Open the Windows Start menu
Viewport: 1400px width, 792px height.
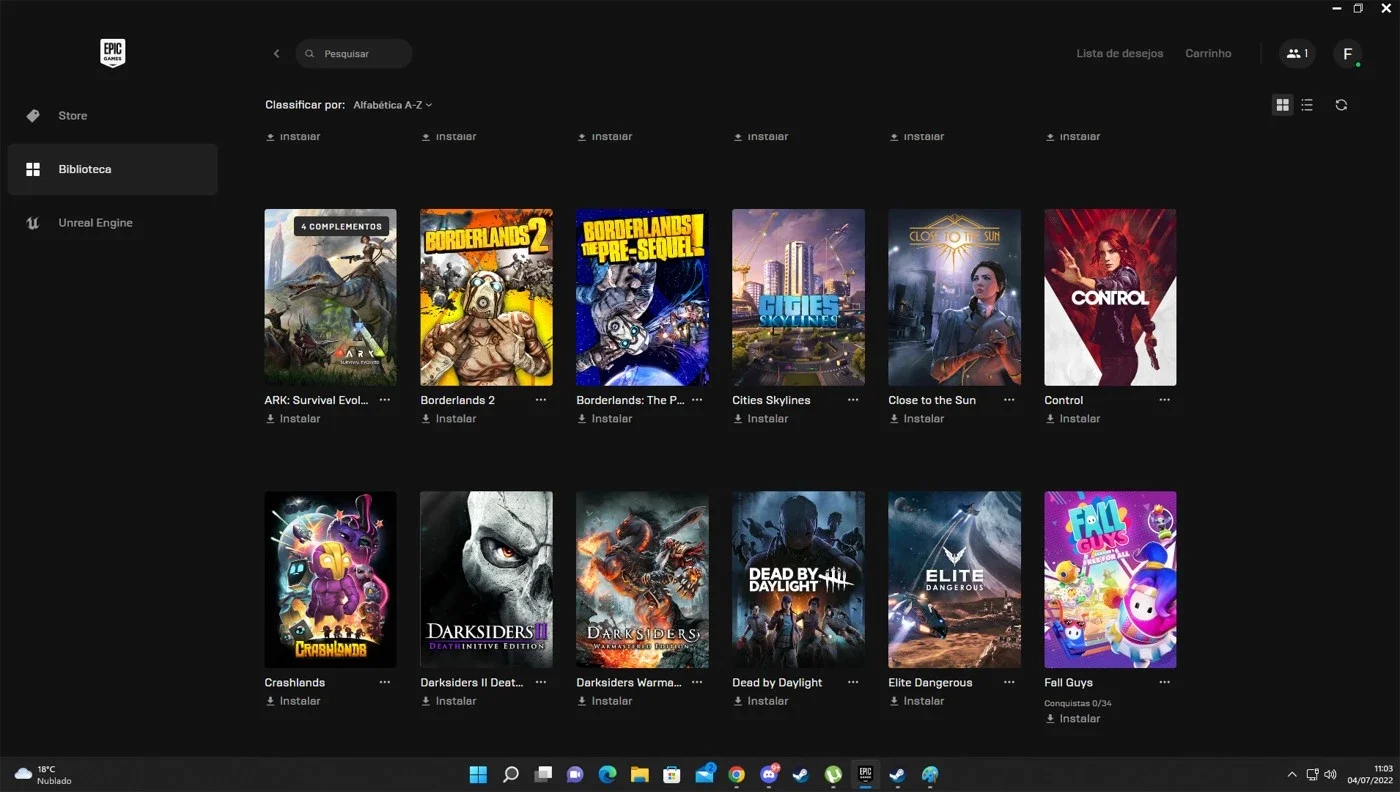[x=478, y=775]
